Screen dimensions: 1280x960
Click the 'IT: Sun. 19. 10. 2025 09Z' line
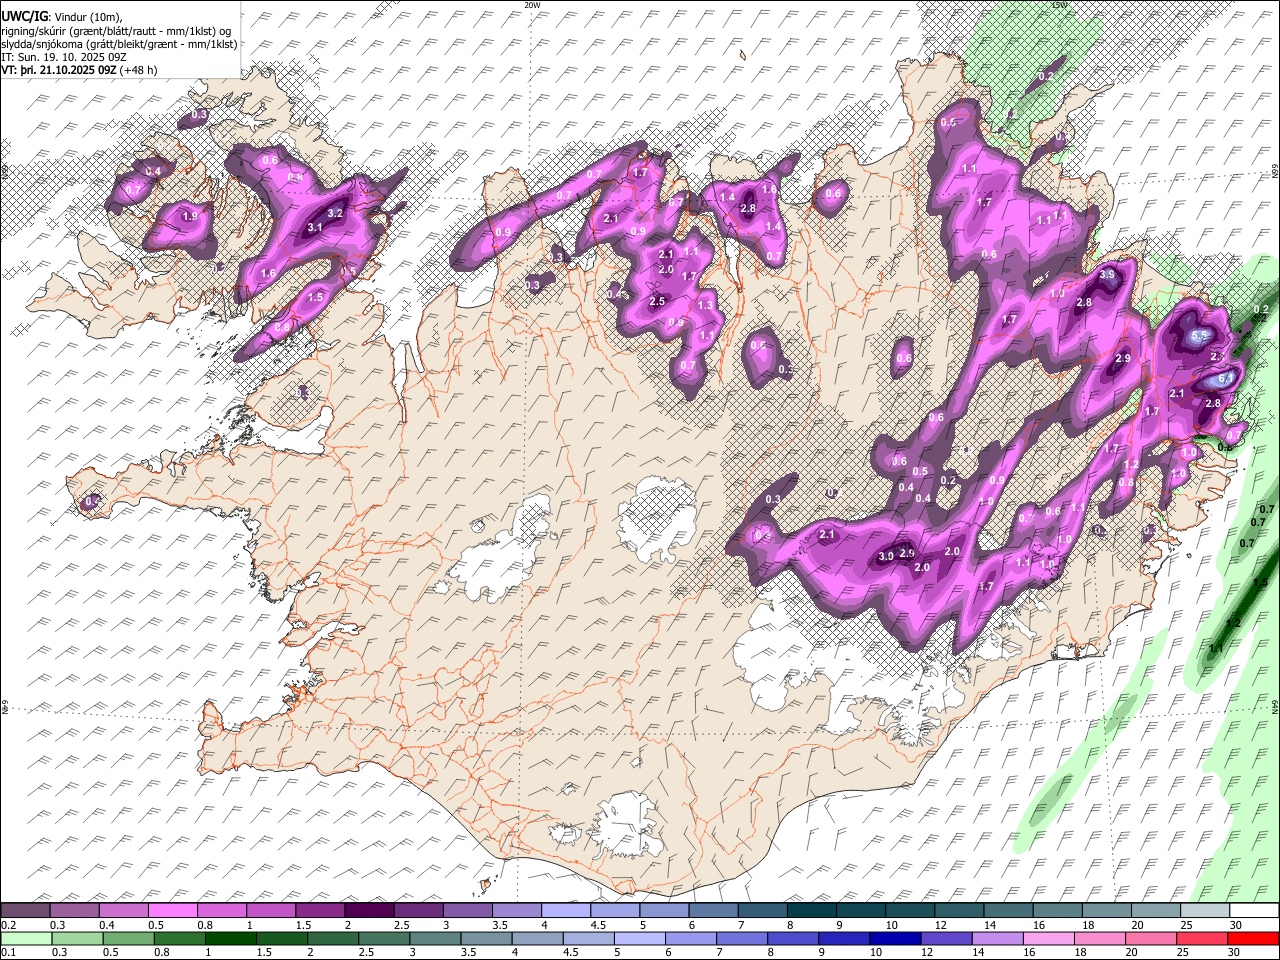(x=64, y=57)
